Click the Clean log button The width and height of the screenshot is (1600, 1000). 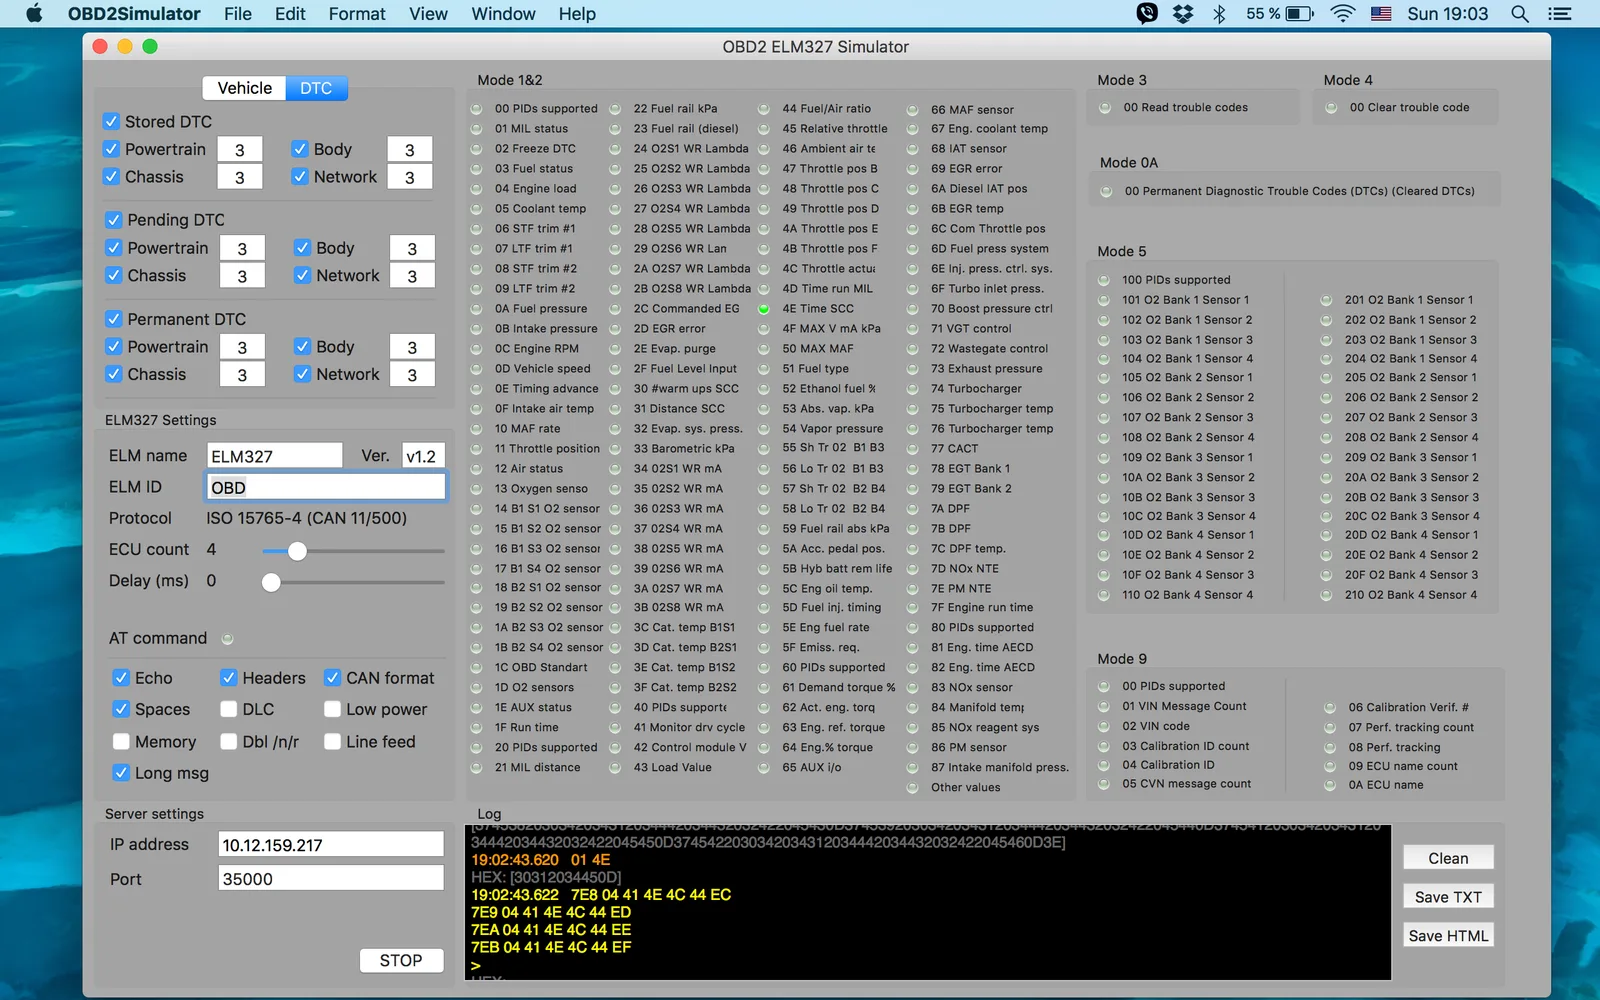pos(1448,858)
